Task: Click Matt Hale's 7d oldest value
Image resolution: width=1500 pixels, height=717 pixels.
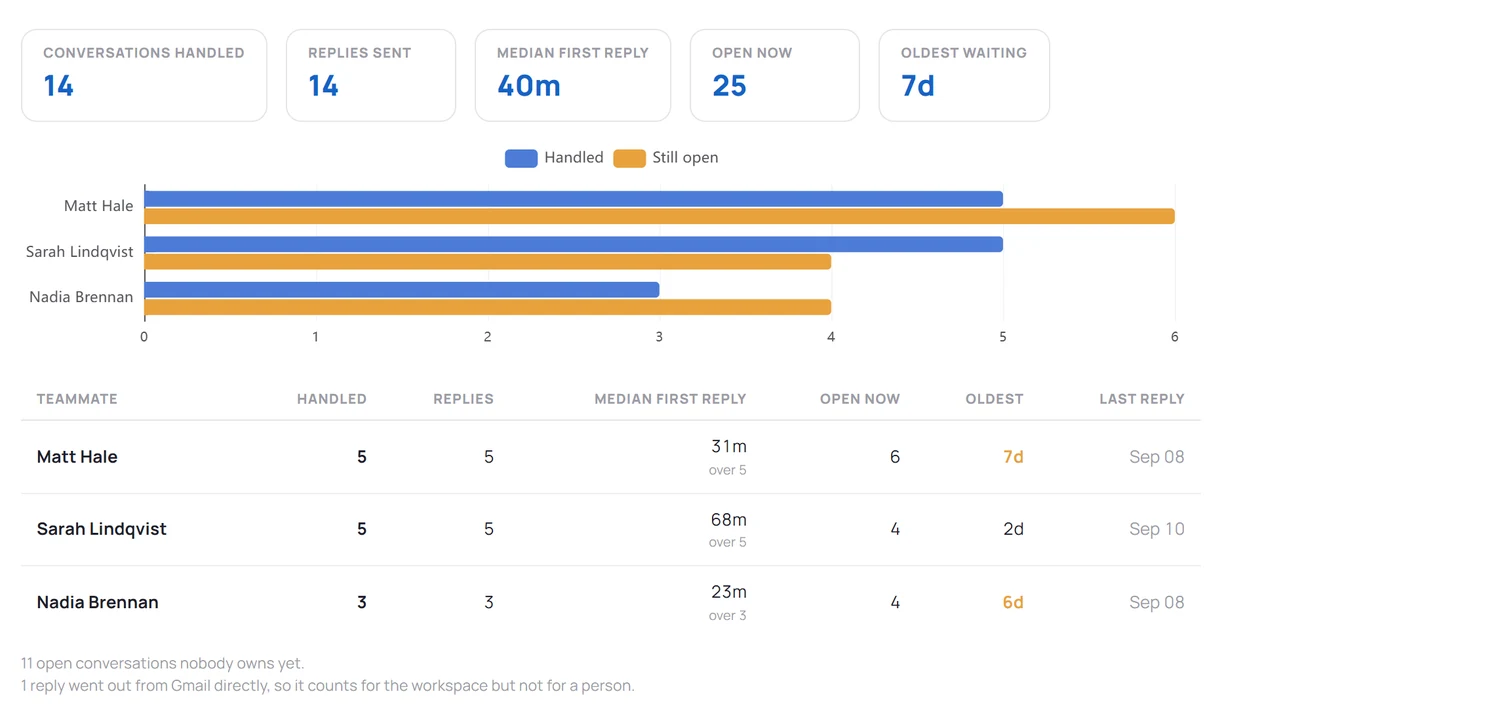Action: tap(1013, 457)
